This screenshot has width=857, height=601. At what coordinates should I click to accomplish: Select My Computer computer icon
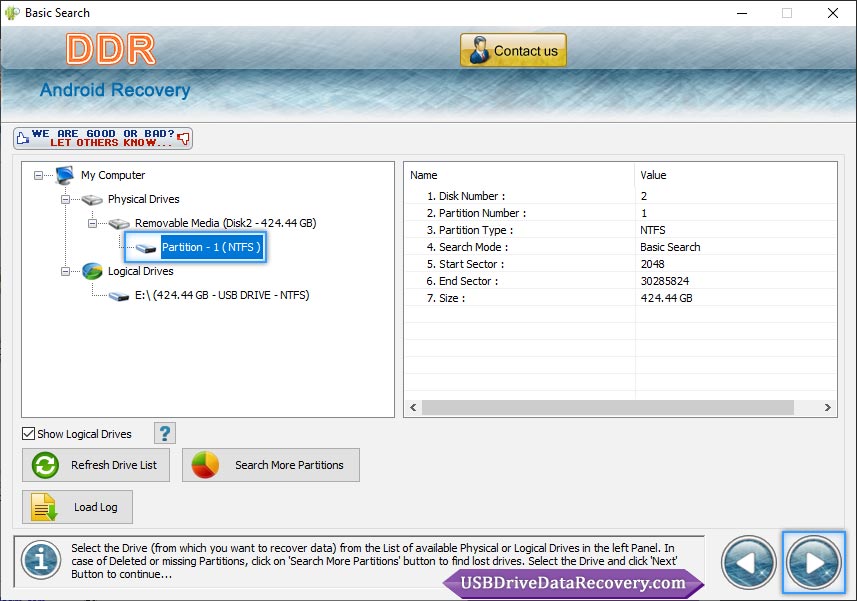pyautogui.click(x=64, y=175)
